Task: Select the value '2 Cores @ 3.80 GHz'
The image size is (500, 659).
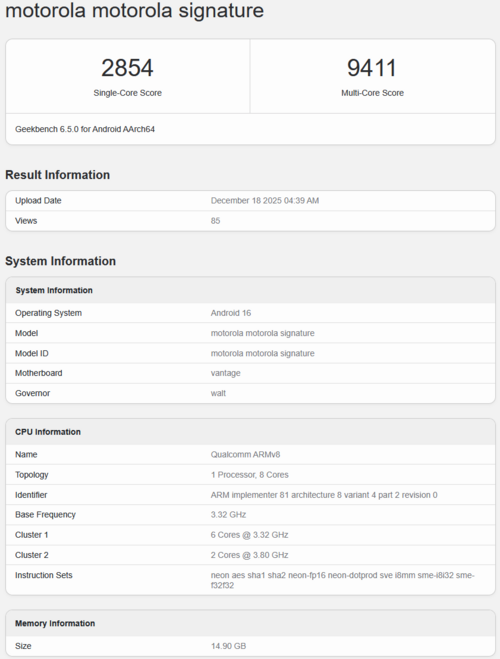Action: click(x=250, y=555)
